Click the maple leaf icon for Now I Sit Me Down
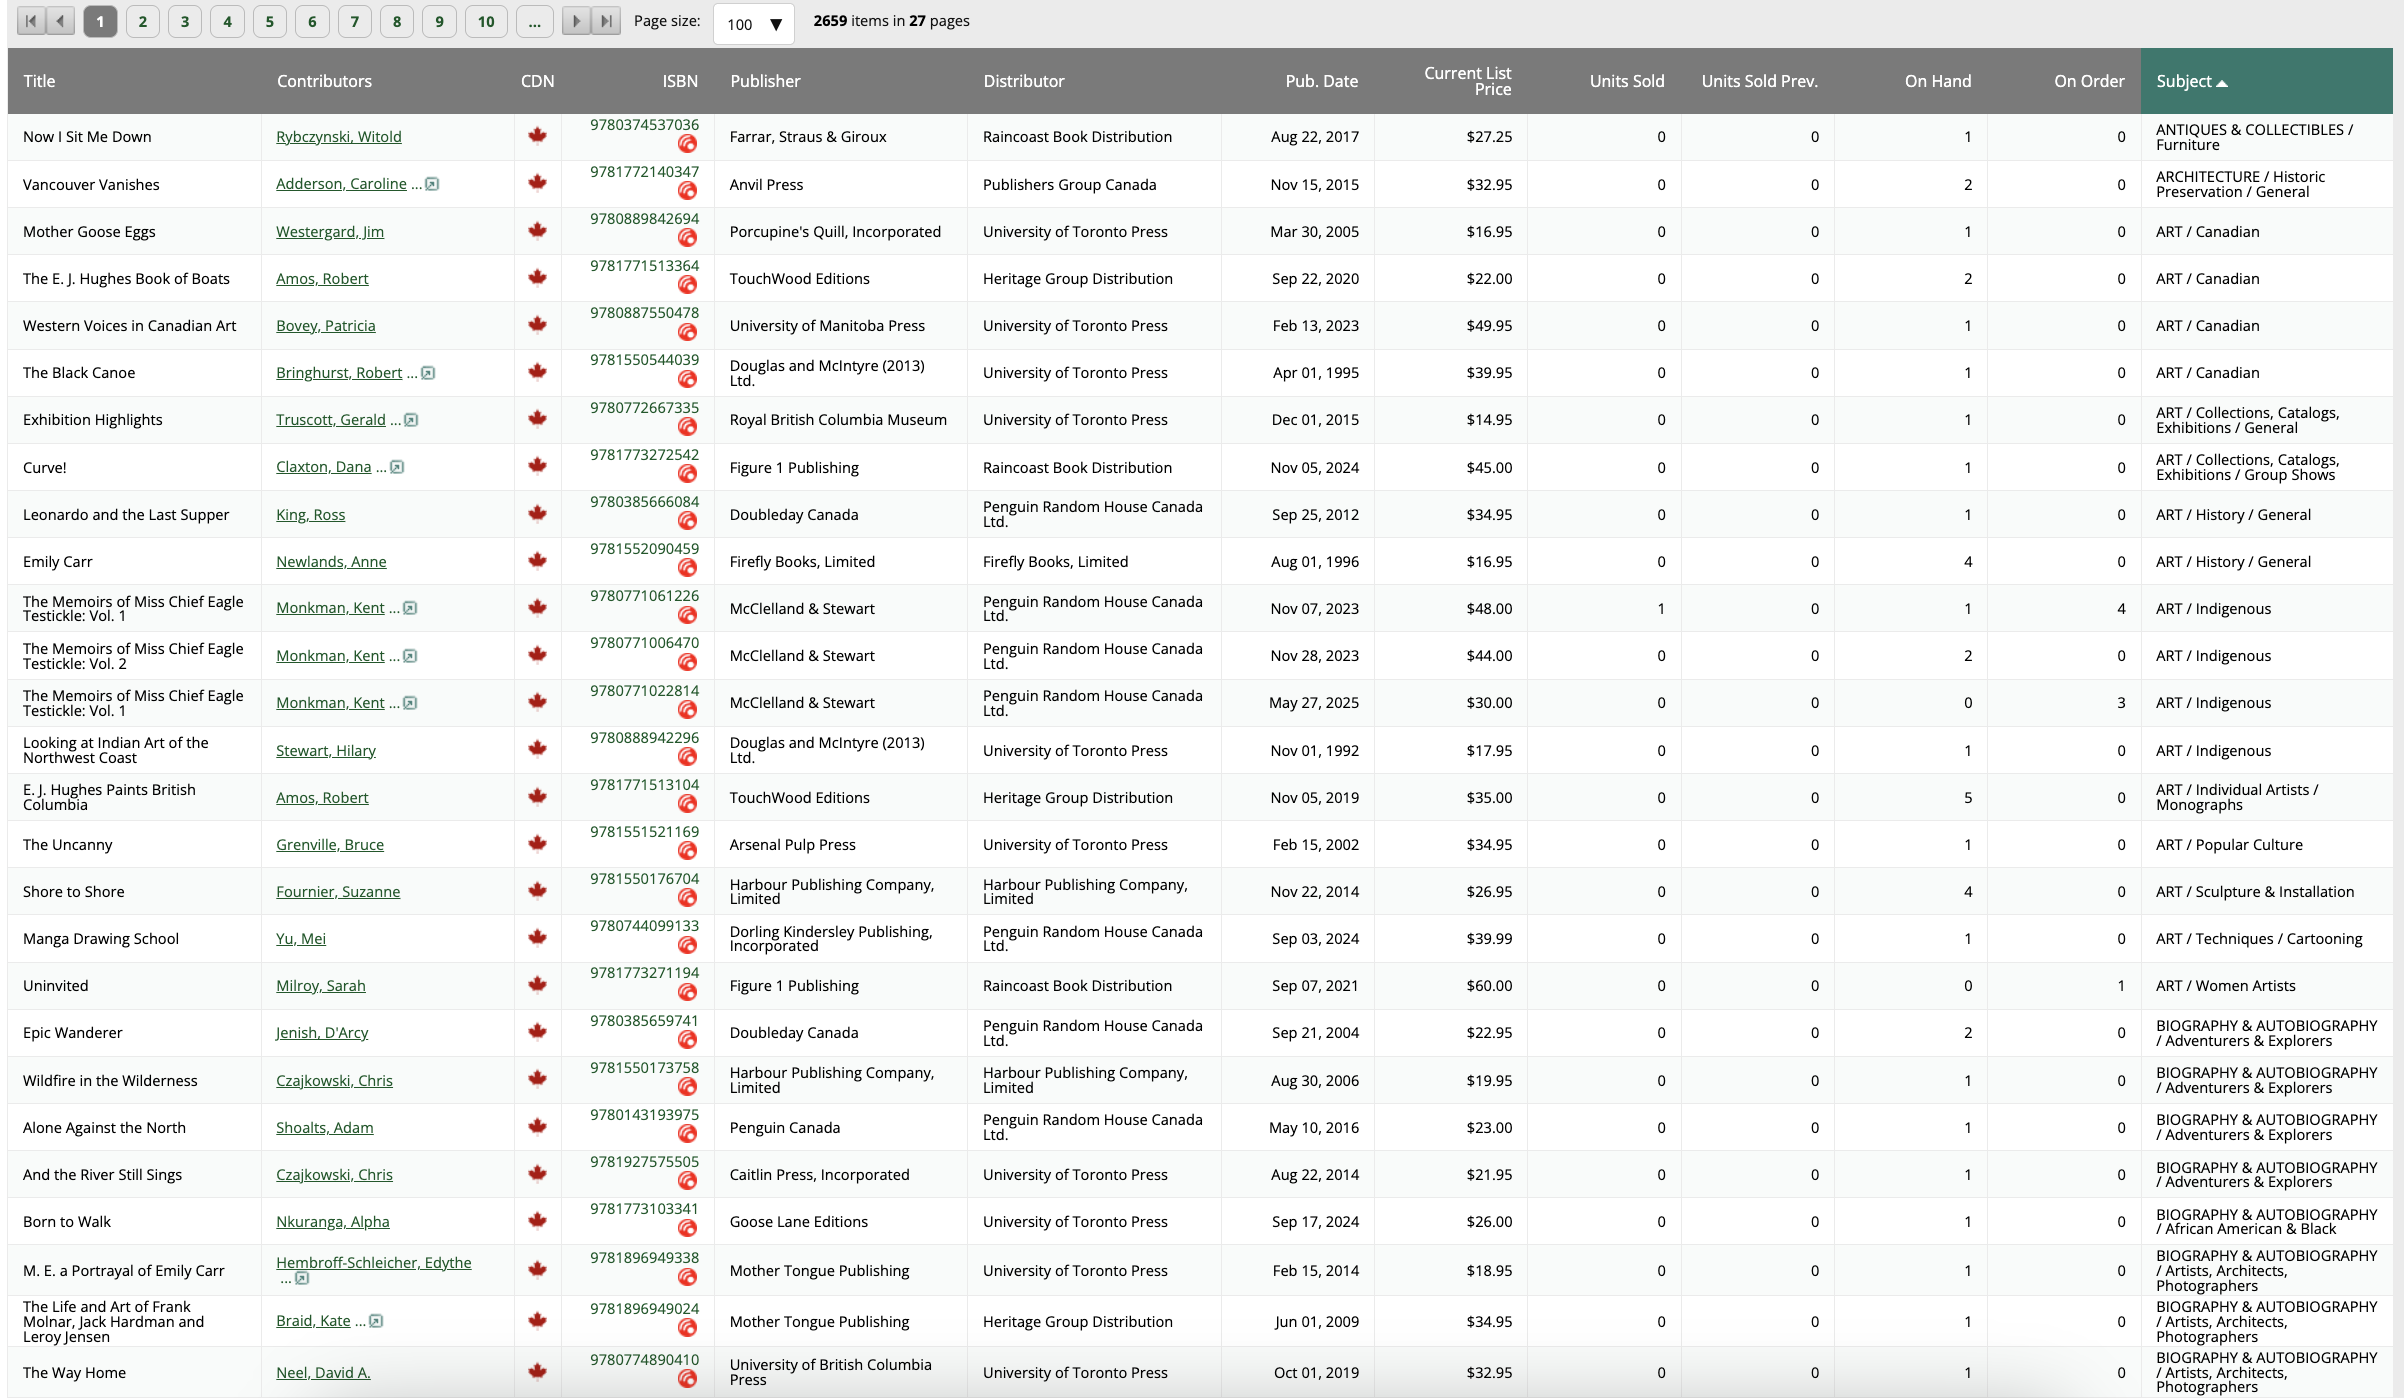The height and width of the screenshot is (1398, 2404). (538, 135)
